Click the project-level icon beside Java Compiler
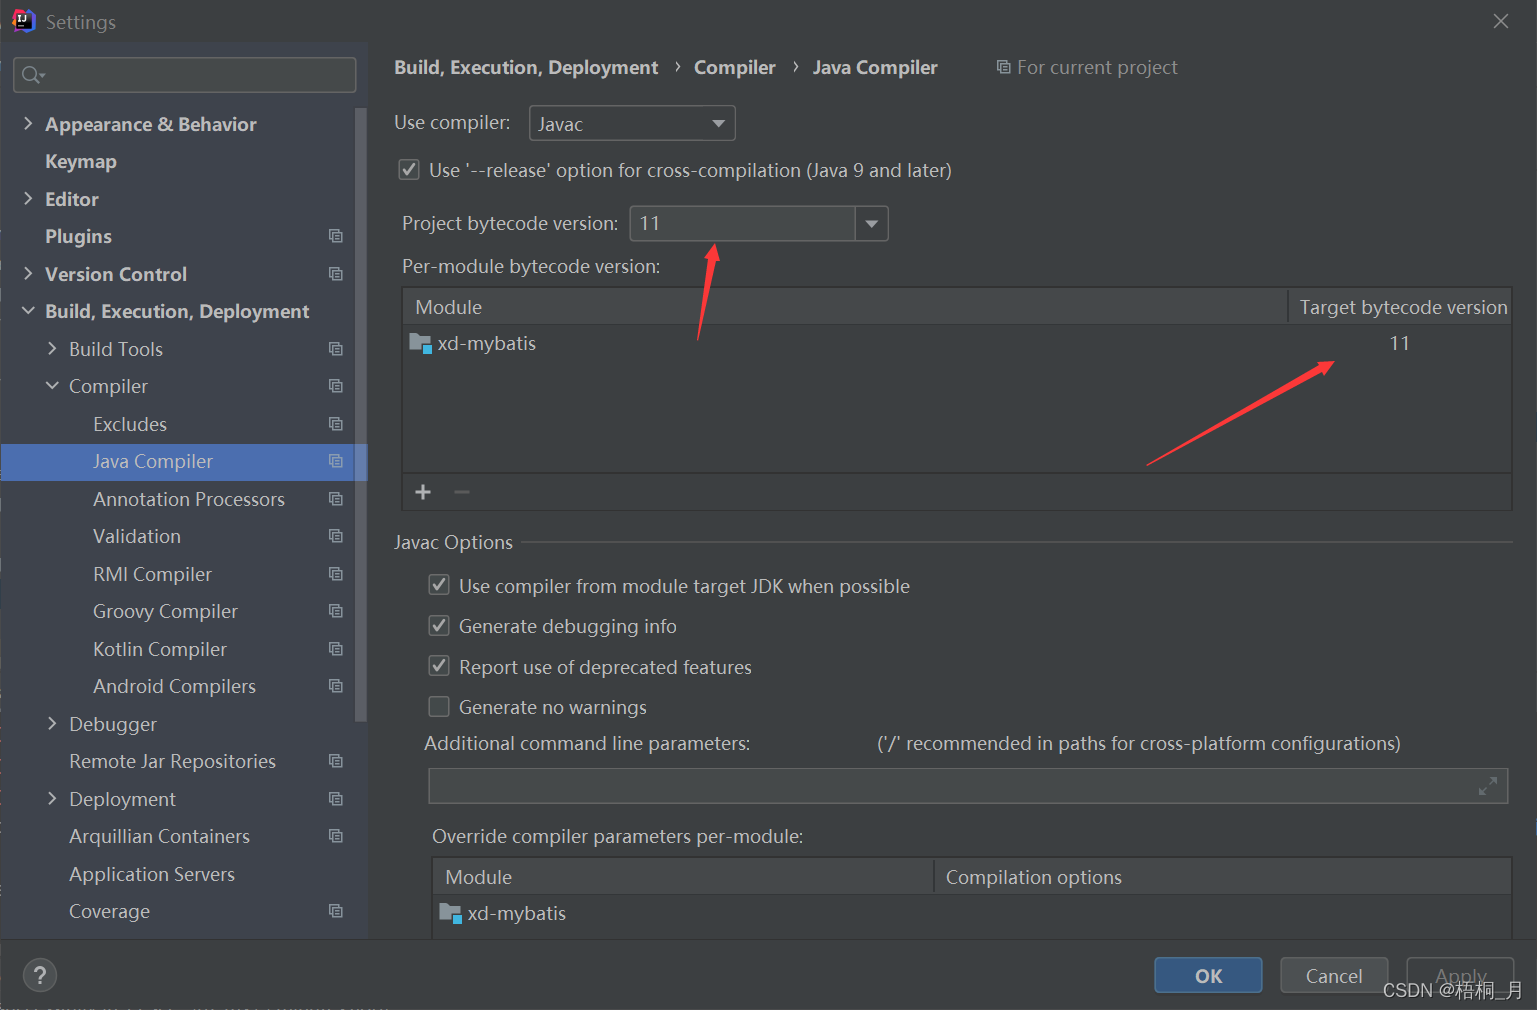Image resolution: width=1537 pixels, height=1010 pixels. [x=336, y=461]
